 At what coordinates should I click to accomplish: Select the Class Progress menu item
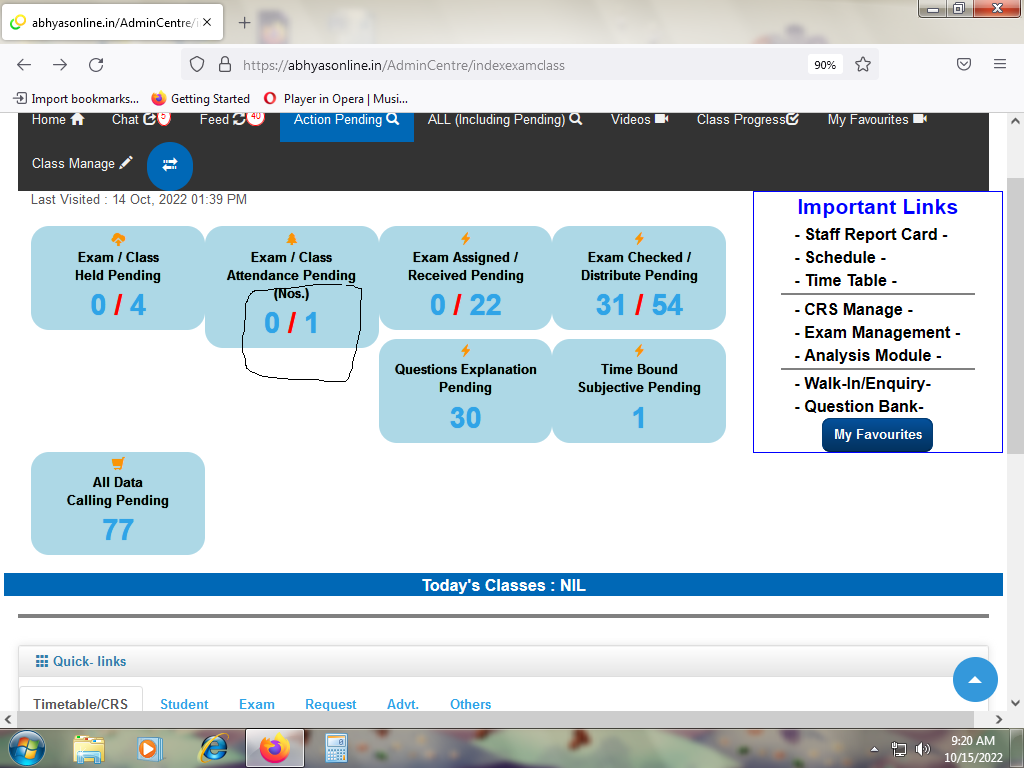click(x=747, y=119)
